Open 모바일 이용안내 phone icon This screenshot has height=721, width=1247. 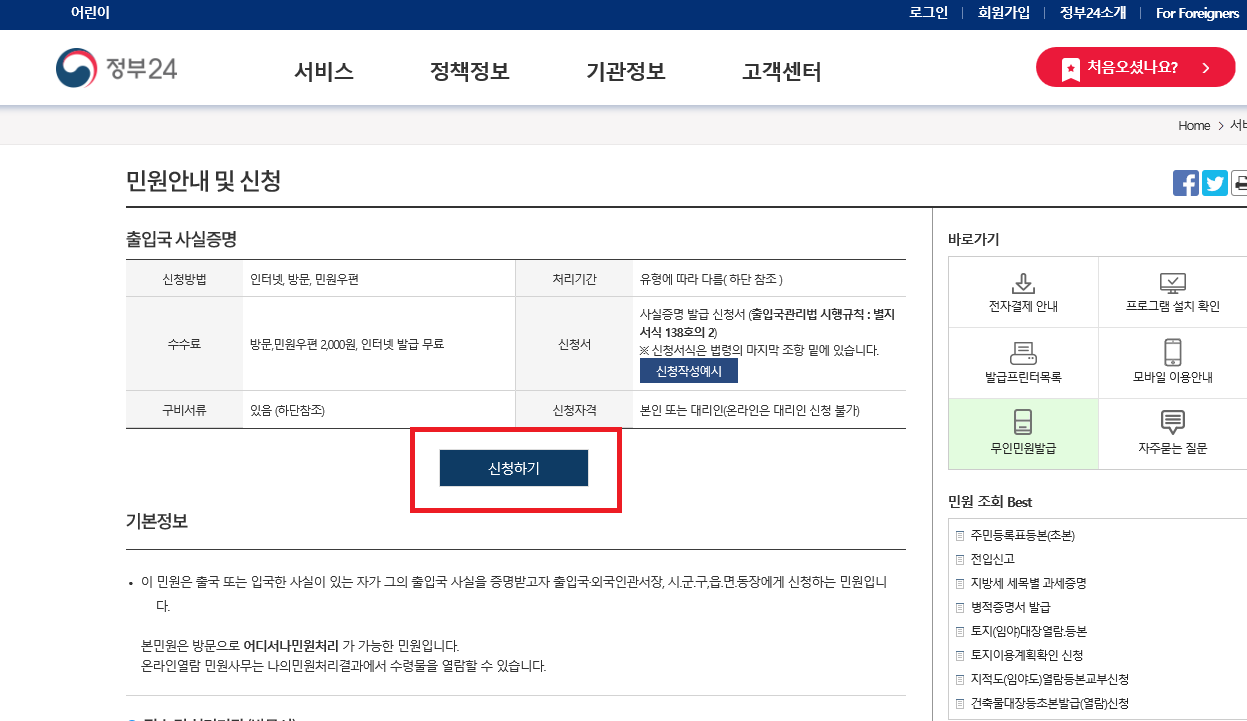tap(1172, 353)
